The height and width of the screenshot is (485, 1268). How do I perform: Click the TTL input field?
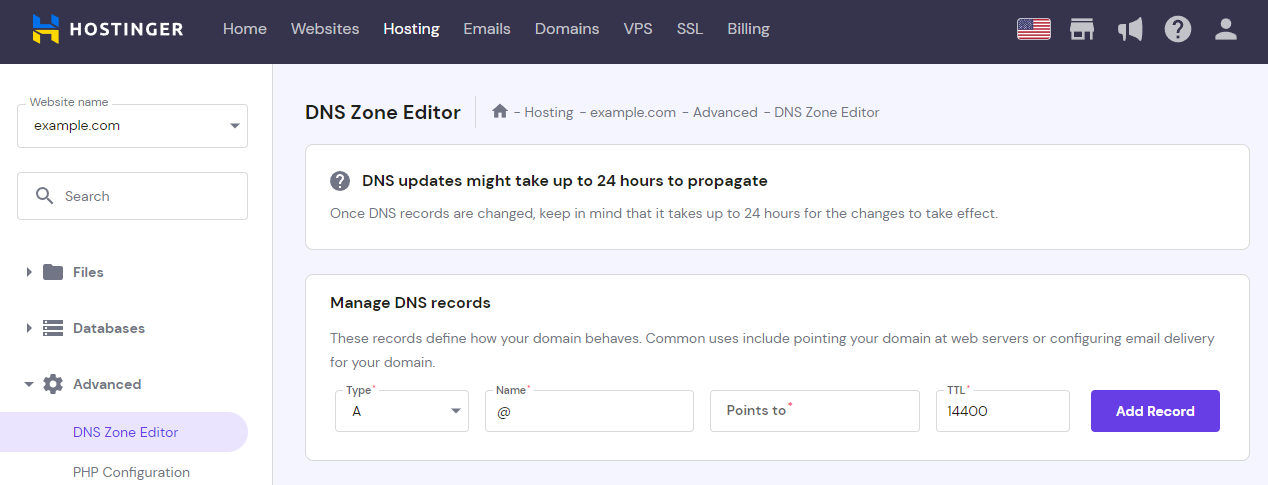tap(1002, 411)
